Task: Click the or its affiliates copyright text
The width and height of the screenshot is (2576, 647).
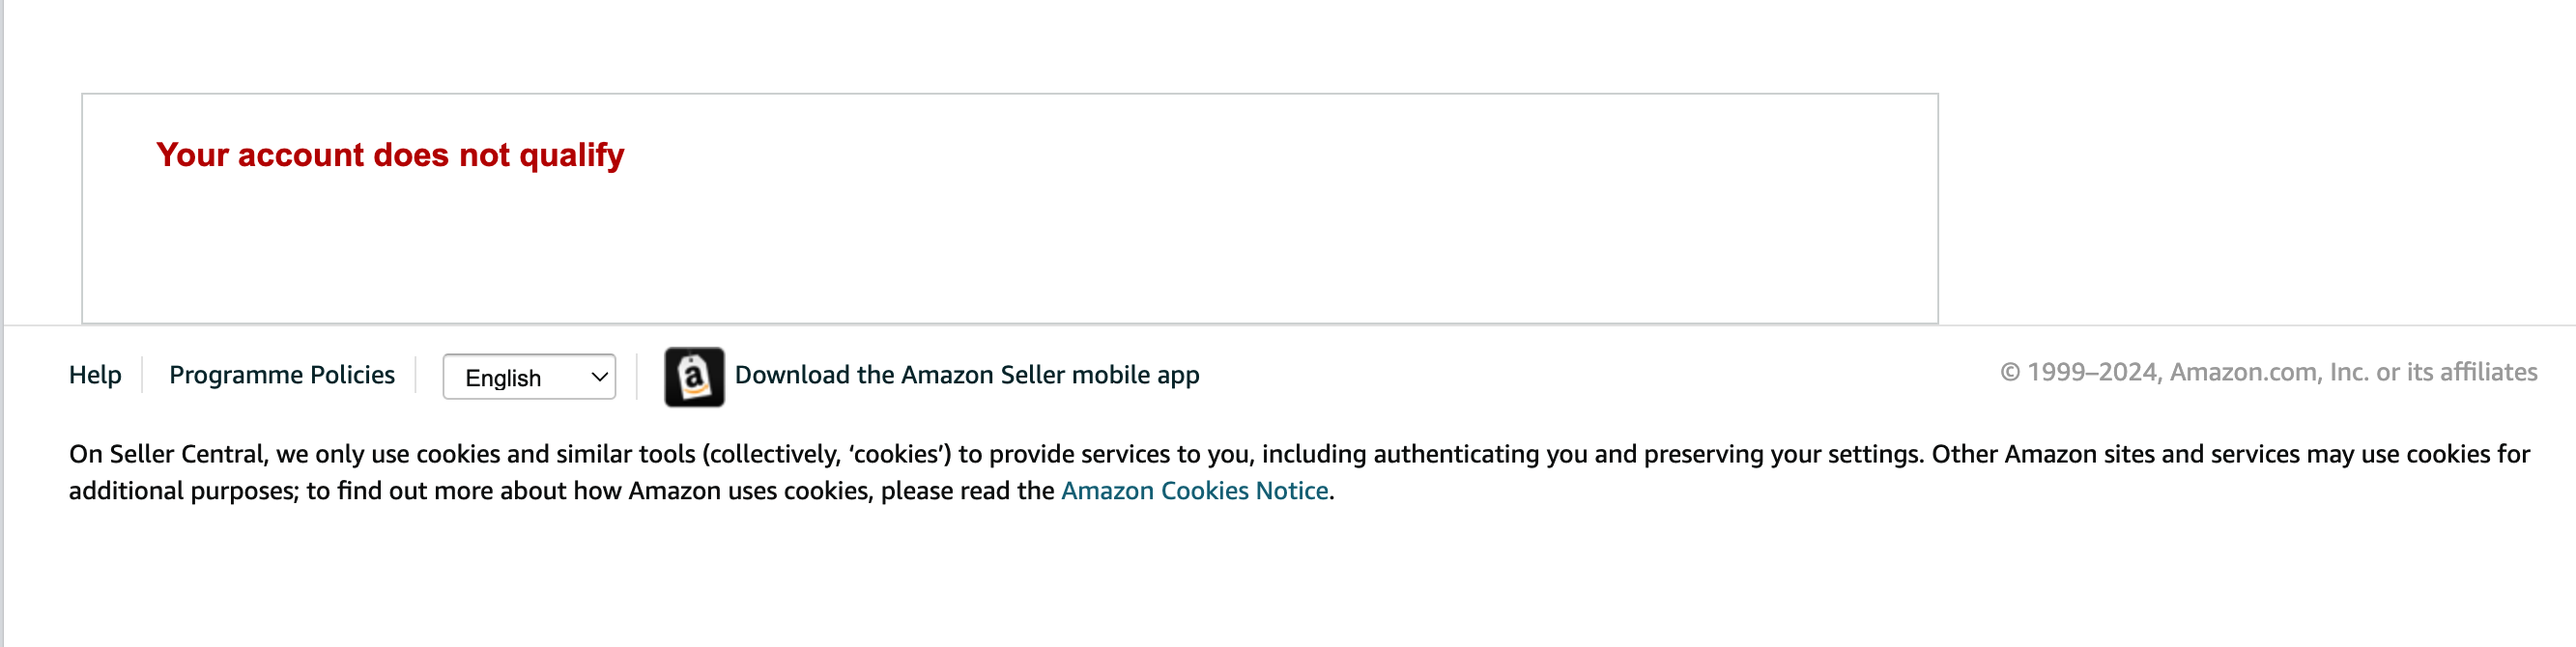Action: 2457,372
